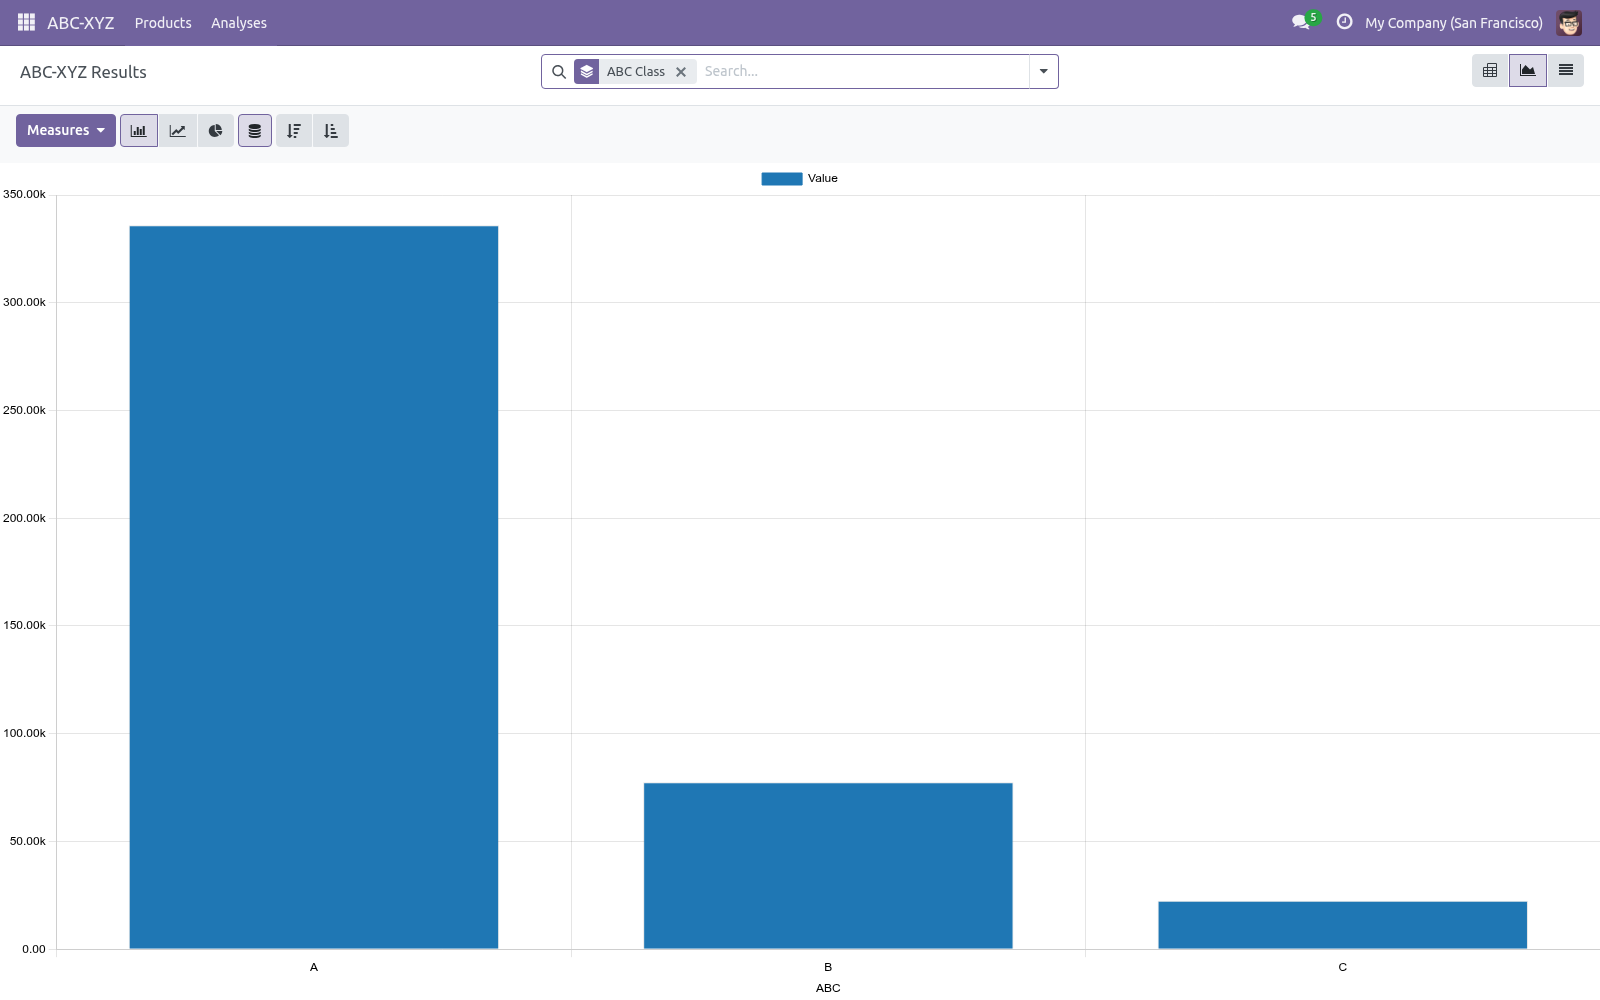This screenshot has width=1600, height=1000.
Task: Click the ABC Class group-by layers icon
Action: 587,72
